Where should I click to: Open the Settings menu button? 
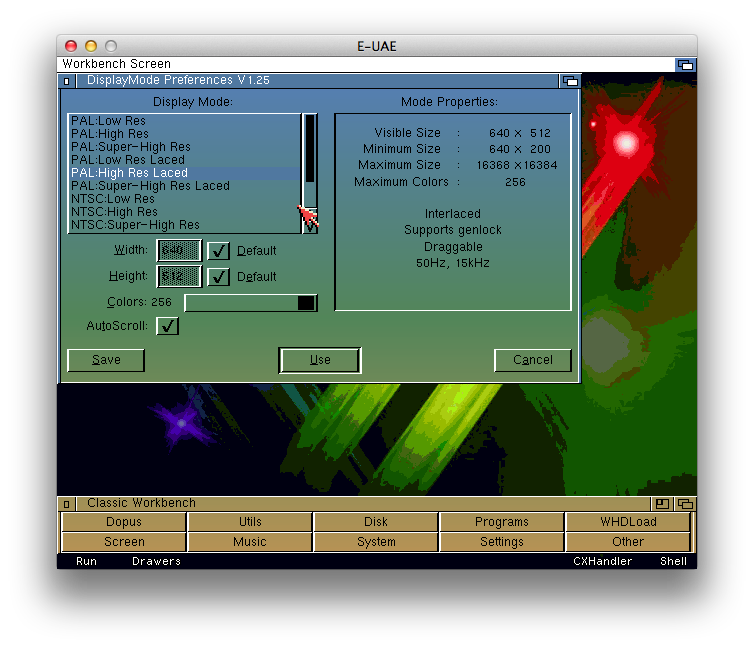pos(502,542)
